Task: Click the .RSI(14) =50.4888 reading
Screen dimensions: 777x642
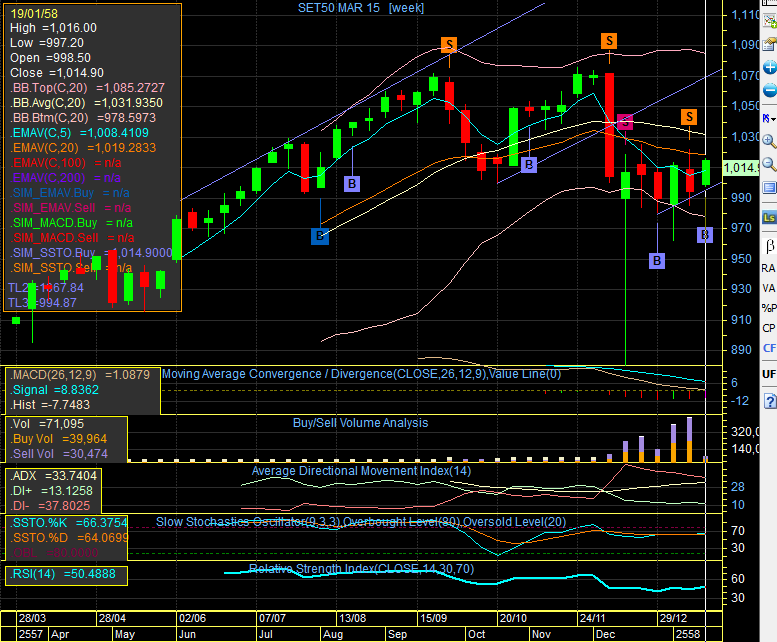Action: tap(62, 574)
